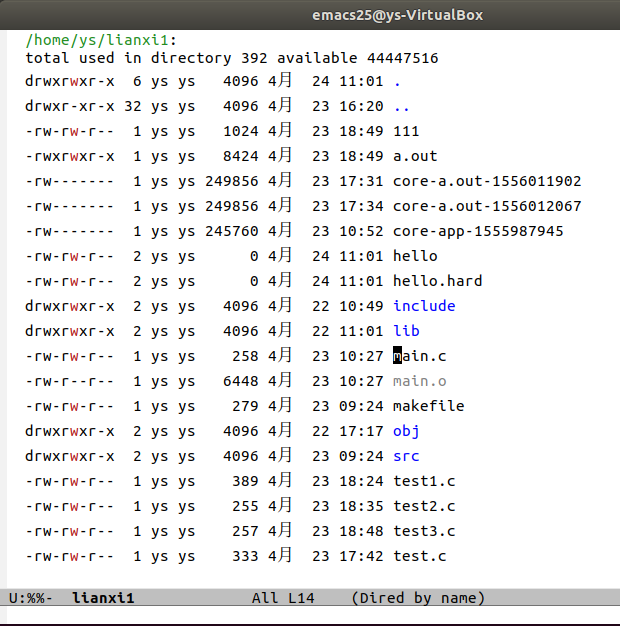Click '(Dired by name)' mode indicator
The image size is (620, 626).
click(x=418, y=598)
